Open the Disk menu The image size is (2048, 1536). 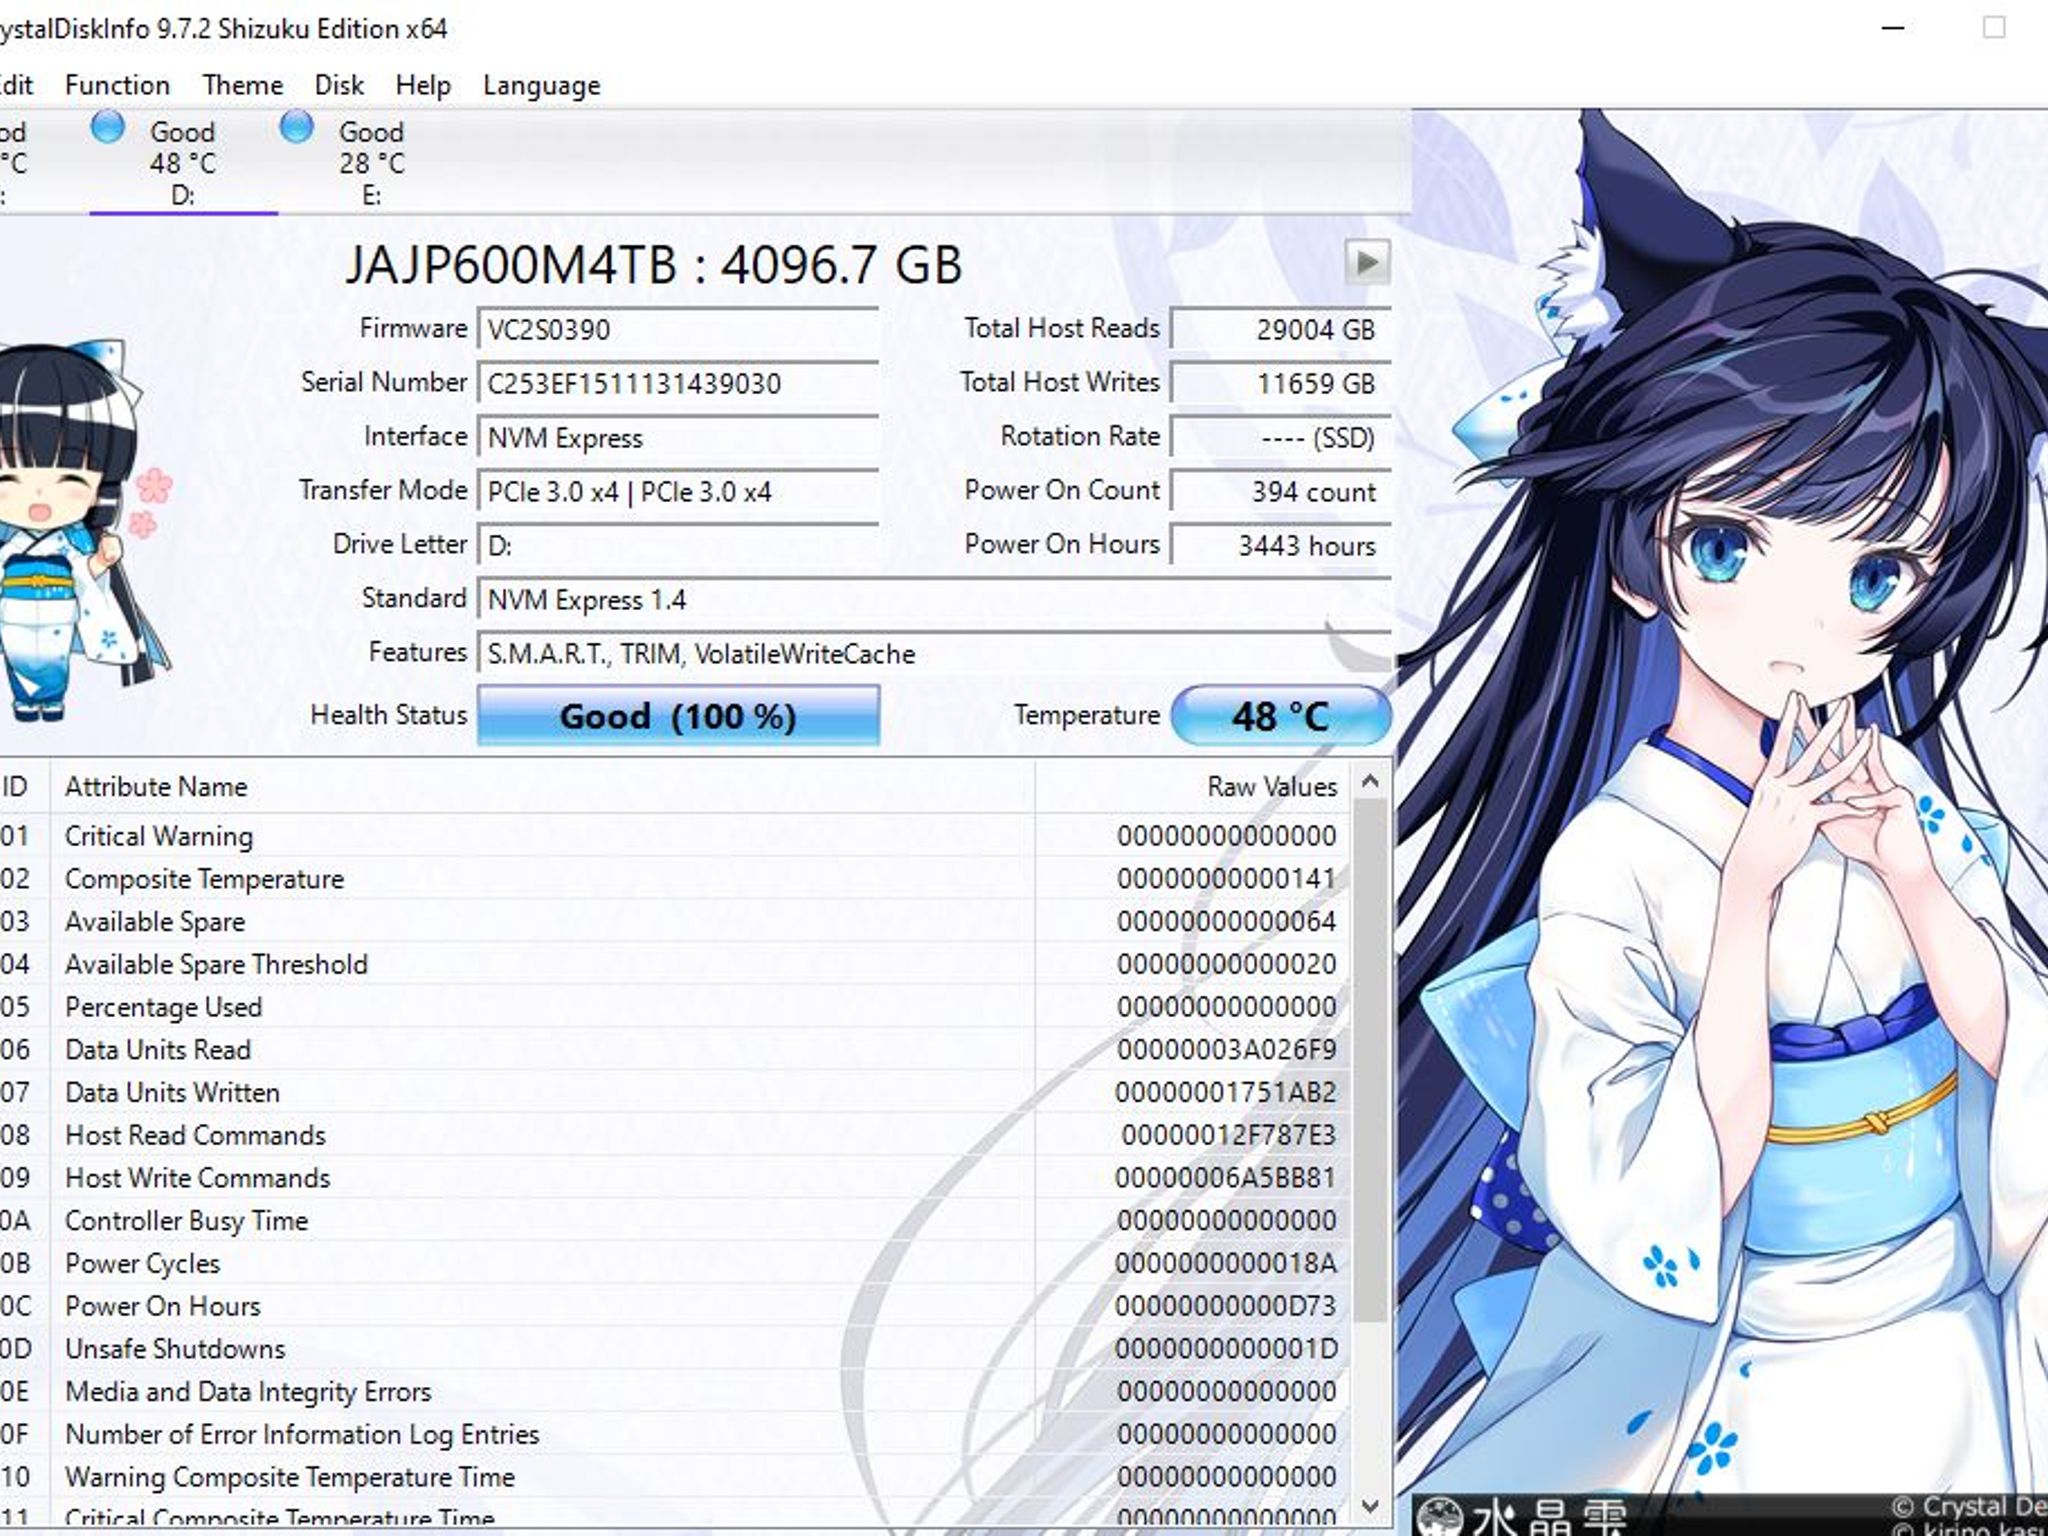tap(339, 85)
